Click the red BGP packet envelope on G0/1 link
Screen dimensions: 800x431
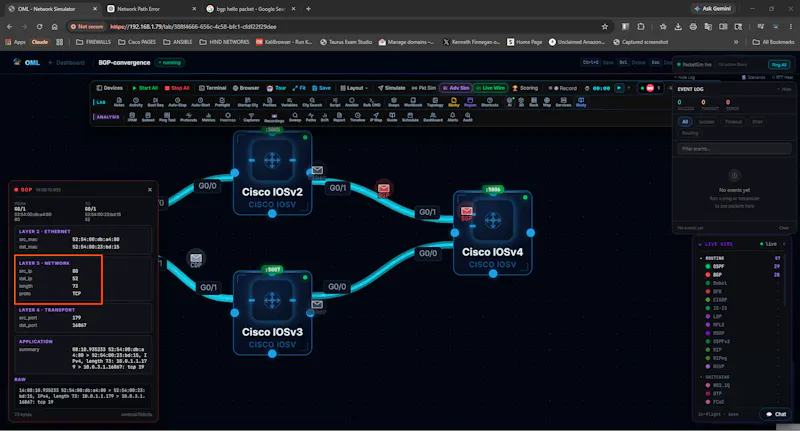pyautogui.click(x=384, y=188)
